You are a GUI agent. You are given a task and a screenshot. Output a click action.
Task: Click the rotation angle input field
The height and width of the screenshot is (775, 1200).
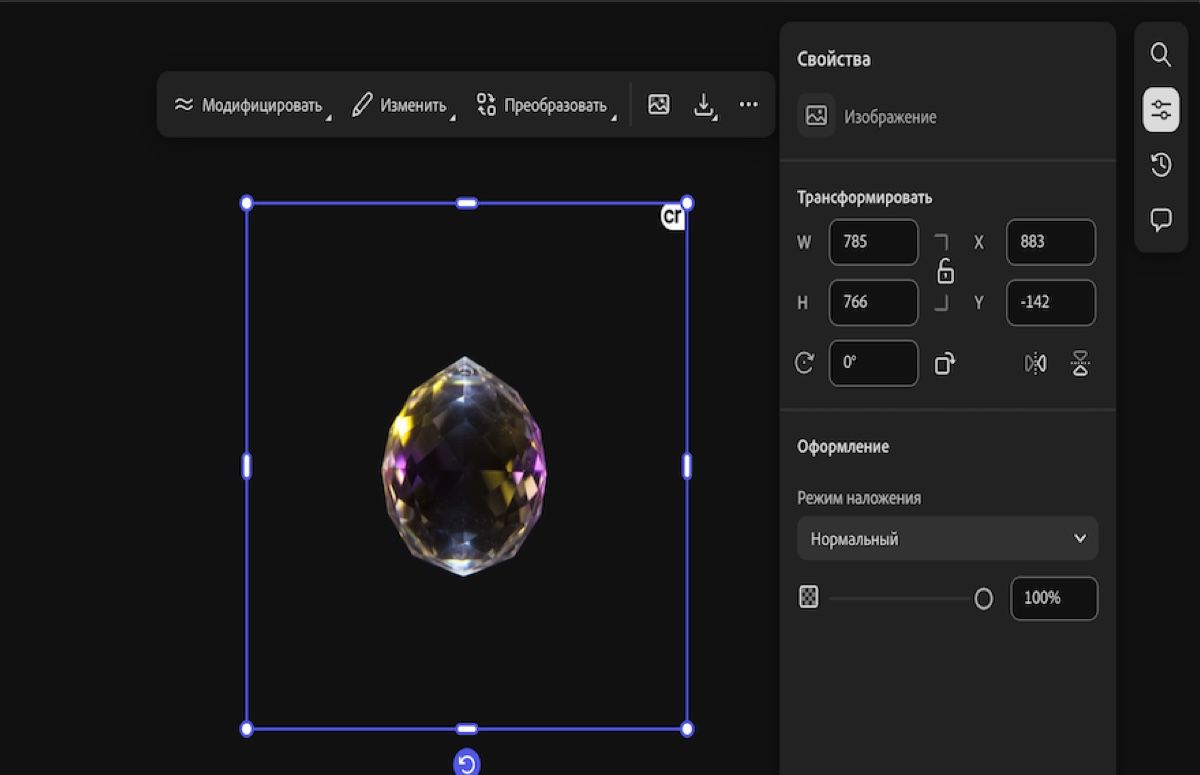(873, 363)
